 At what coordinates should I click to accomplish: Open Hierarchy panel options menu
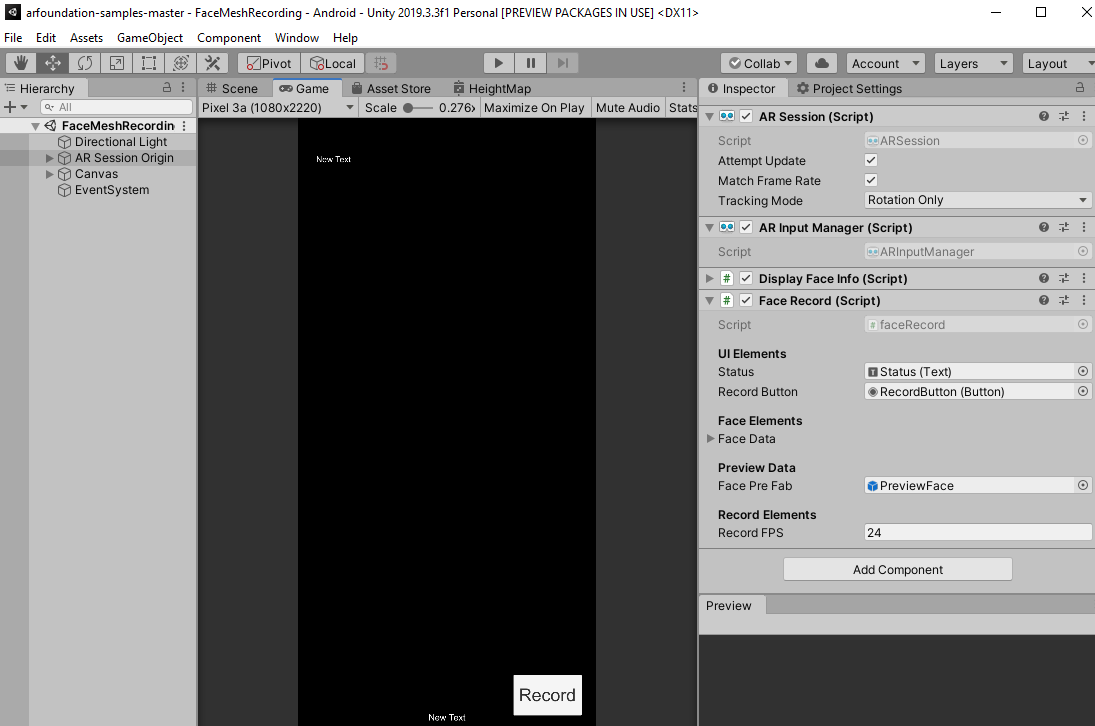(183, 87)
